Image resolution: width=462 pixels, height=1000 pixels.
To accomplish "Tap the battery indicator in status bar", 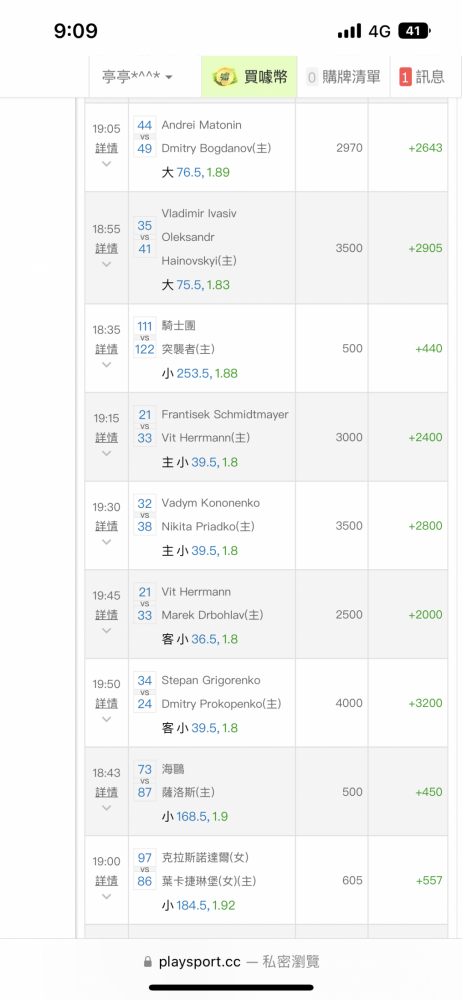I will click(415, 31).
